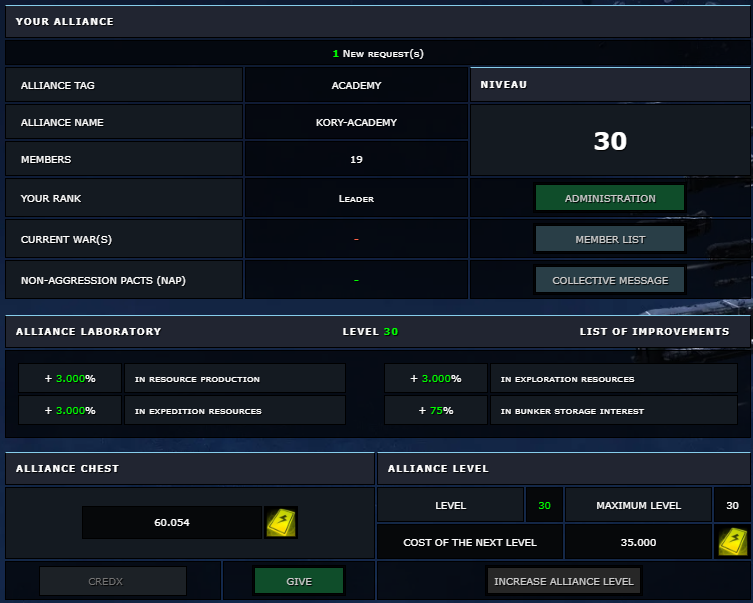Click the green level value 30

544,506
